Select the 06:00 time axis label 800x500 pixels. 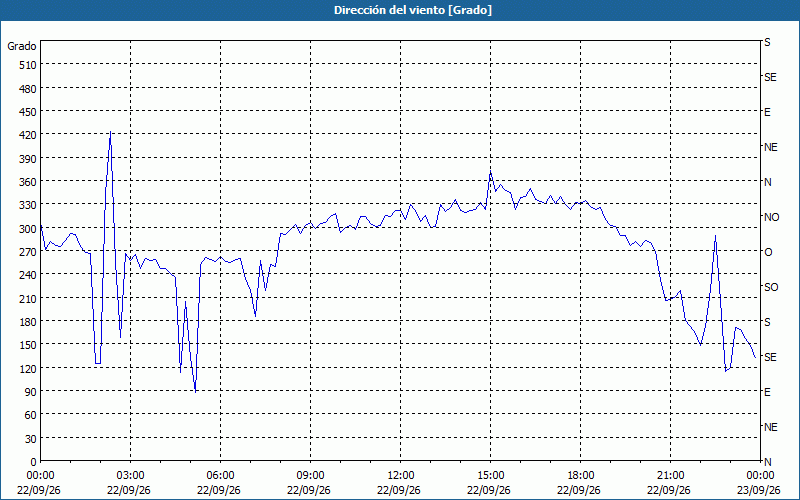220,476
